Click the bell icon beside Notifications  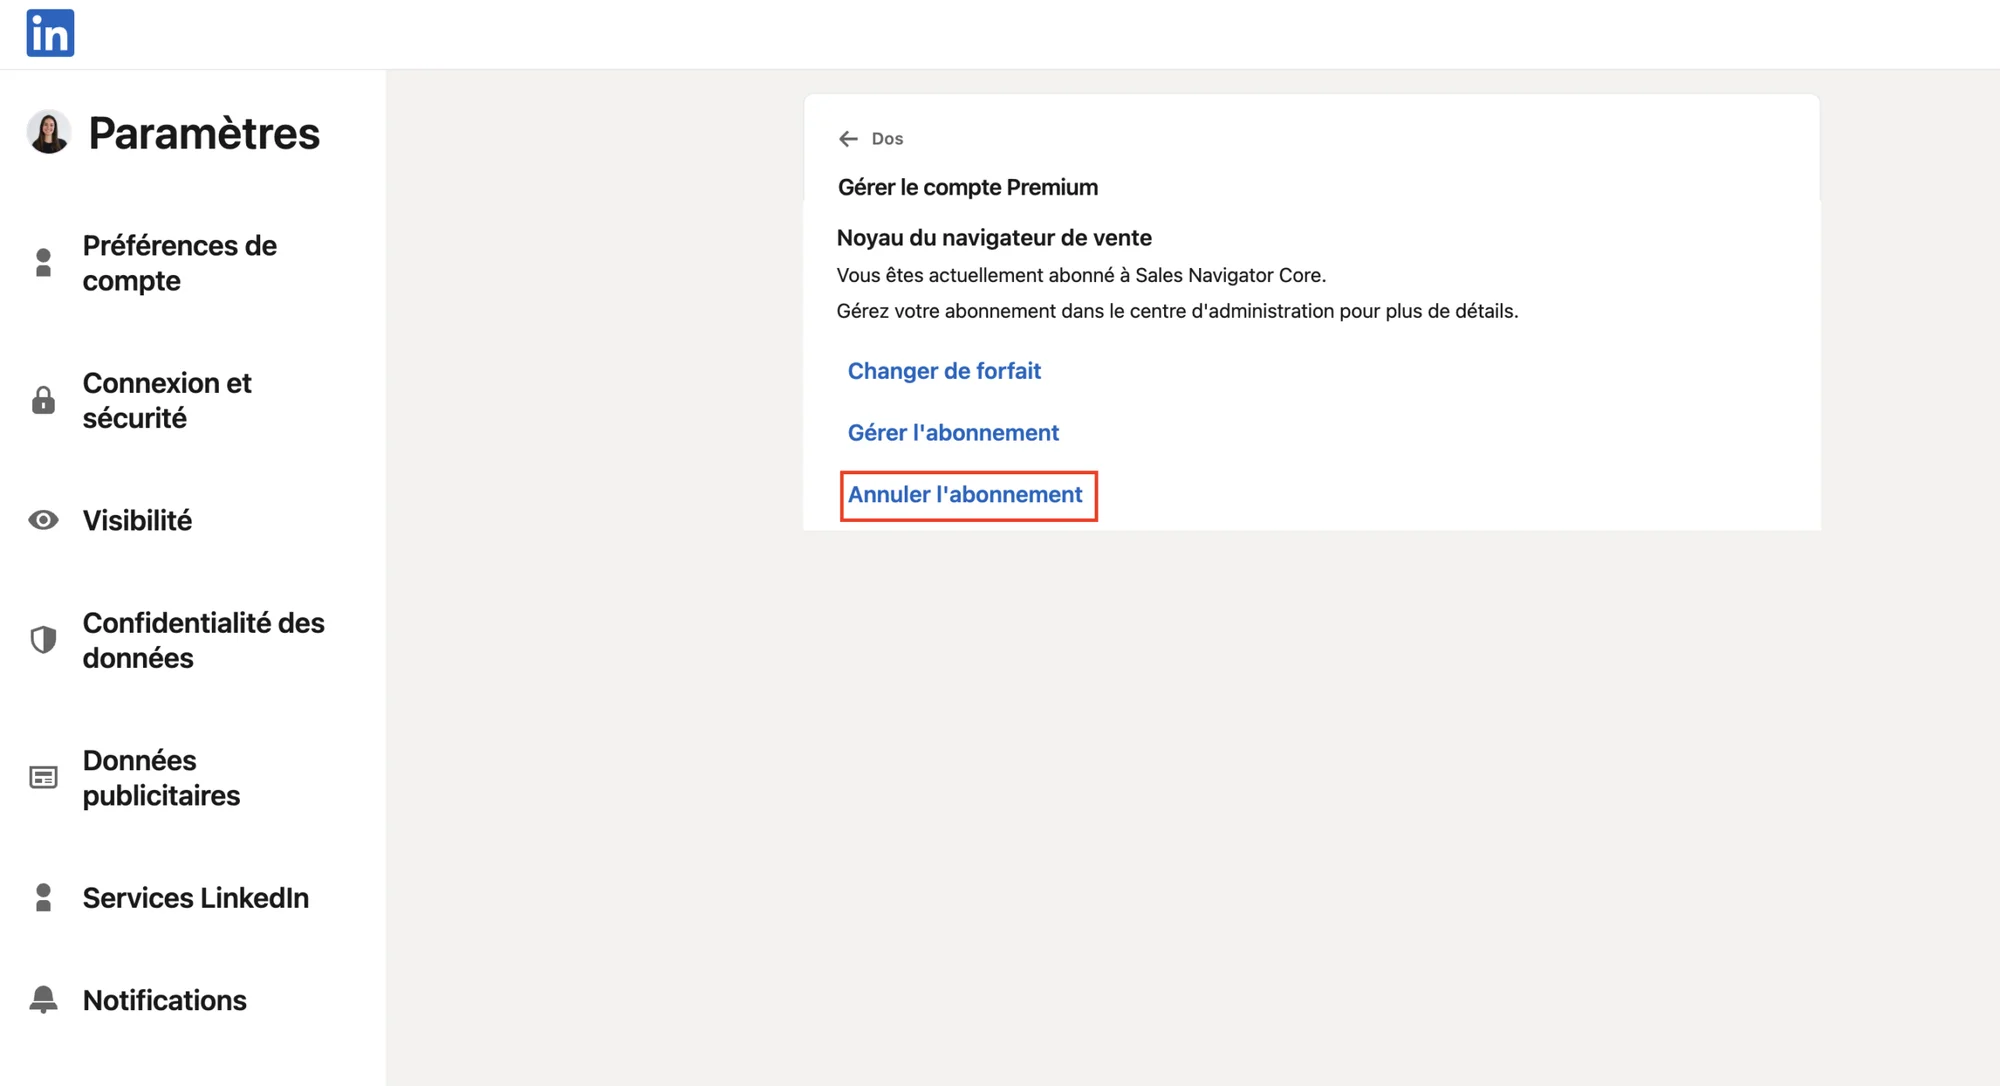point(43,1000)
